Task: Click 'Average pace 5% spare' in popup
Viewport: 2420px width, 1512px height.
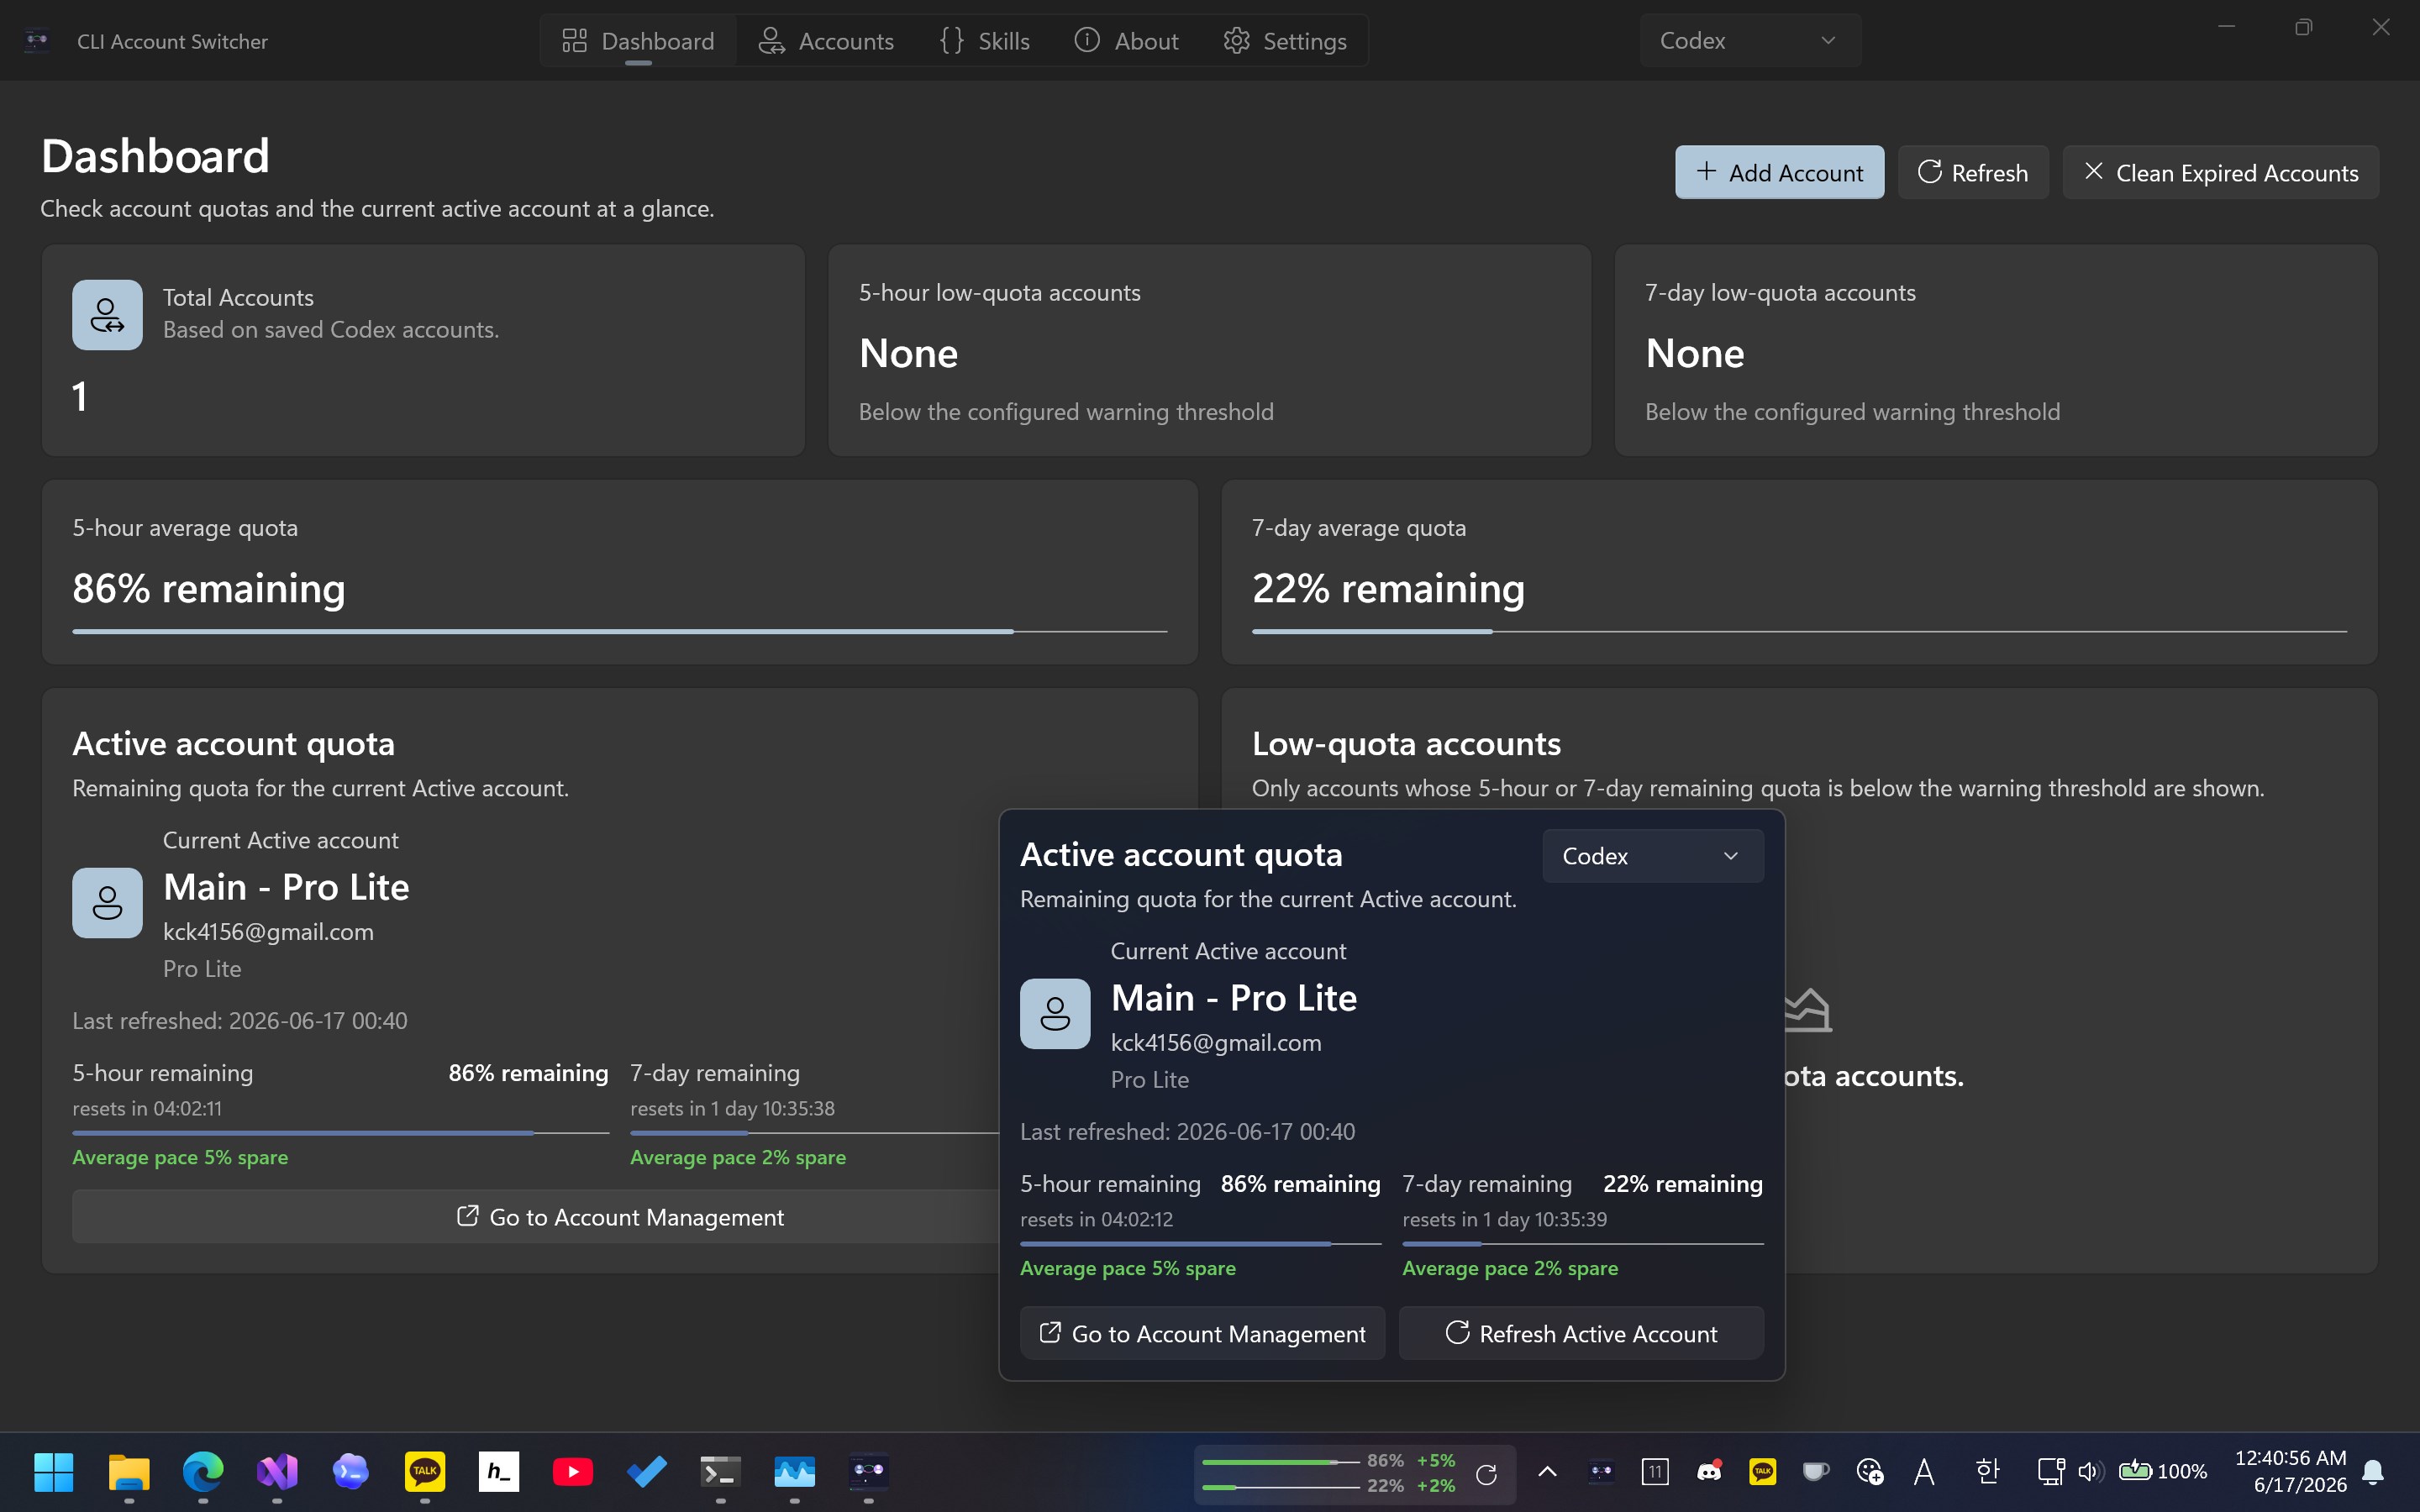Action: (x=1128, y=1268)
